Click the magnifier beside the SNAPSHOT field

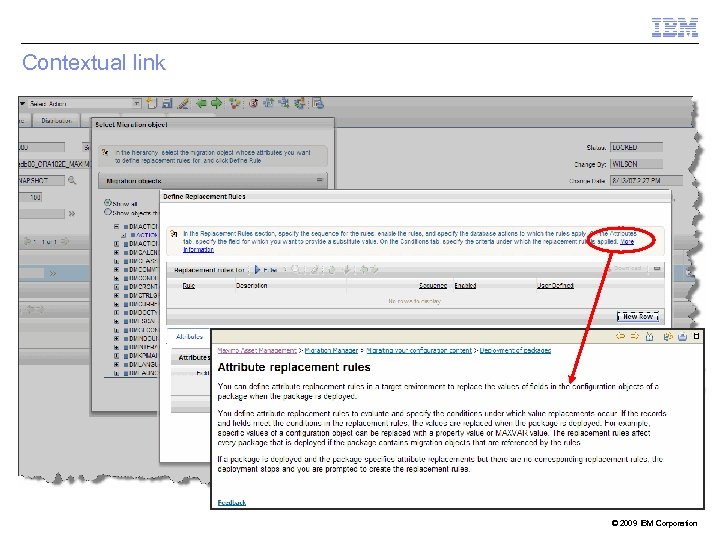pyautogui.click(x=72, y=180)
